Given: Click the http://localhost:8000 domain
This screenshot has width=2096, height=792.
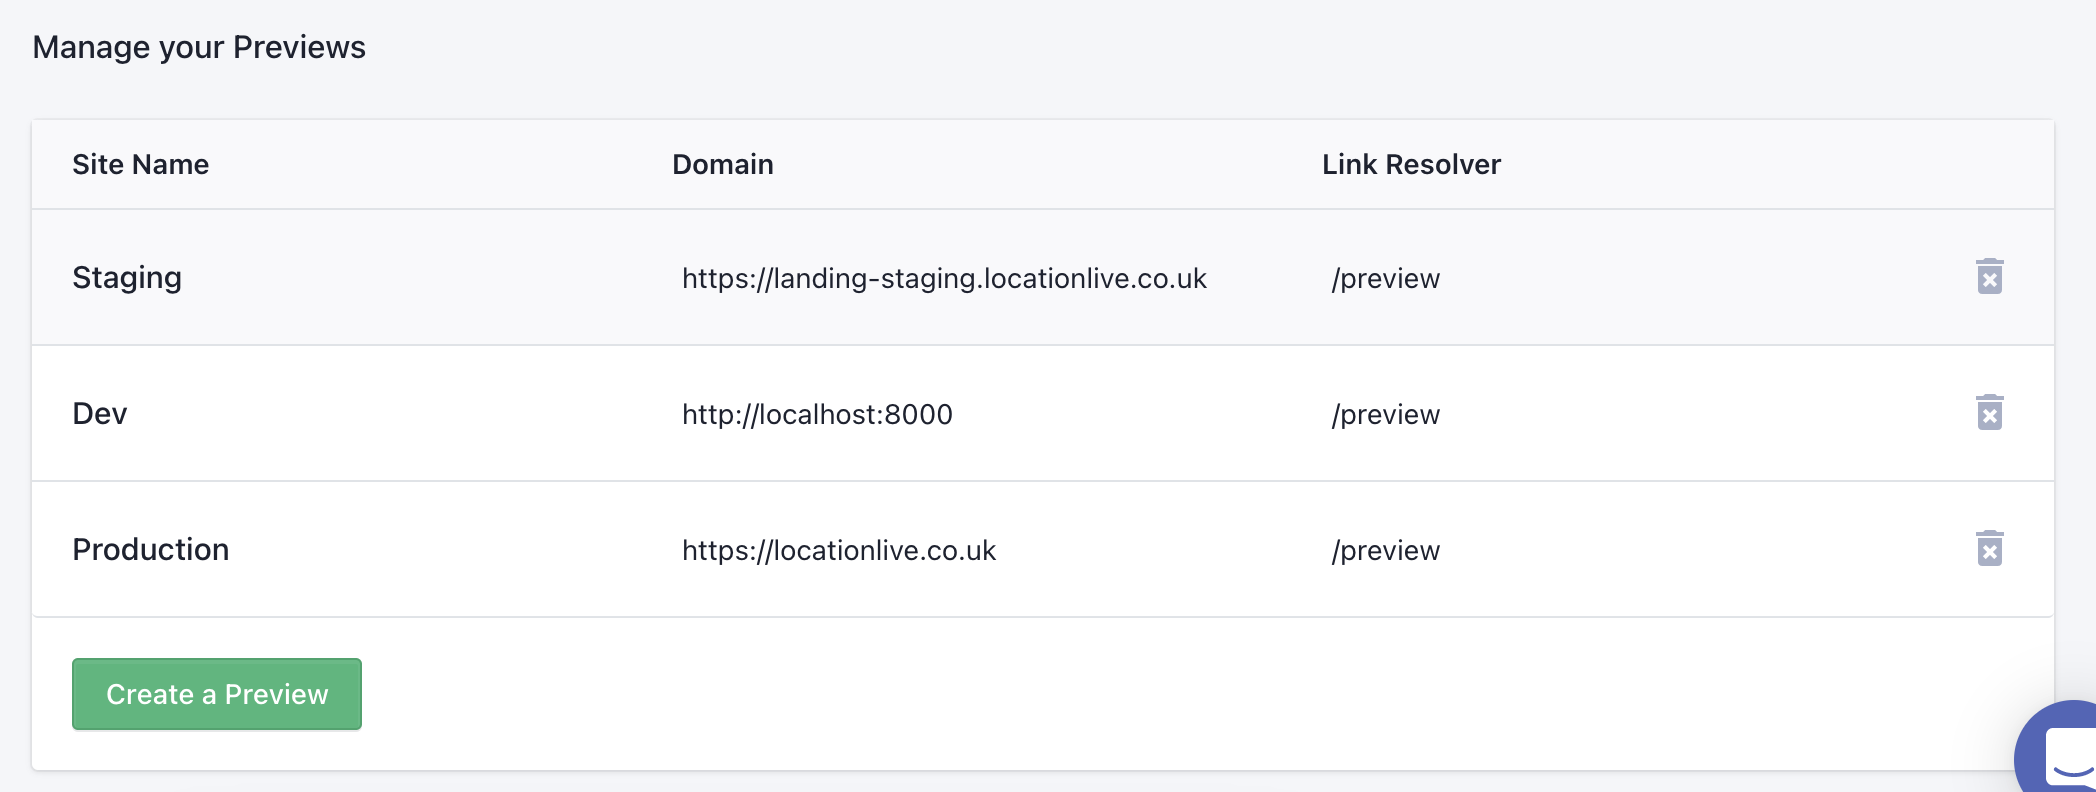Looking at the screenshot, I should [817, 413].
